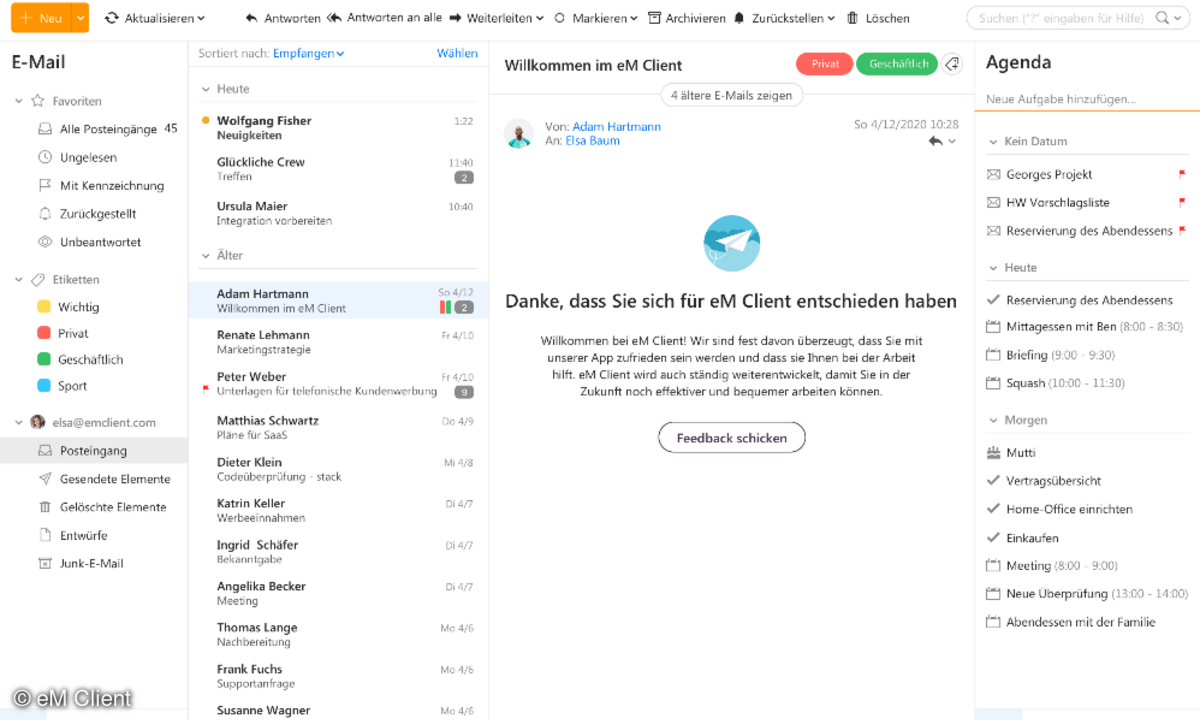Open Ursula Maier's Integration email
Screen dimensions: 1200x720
338,213
